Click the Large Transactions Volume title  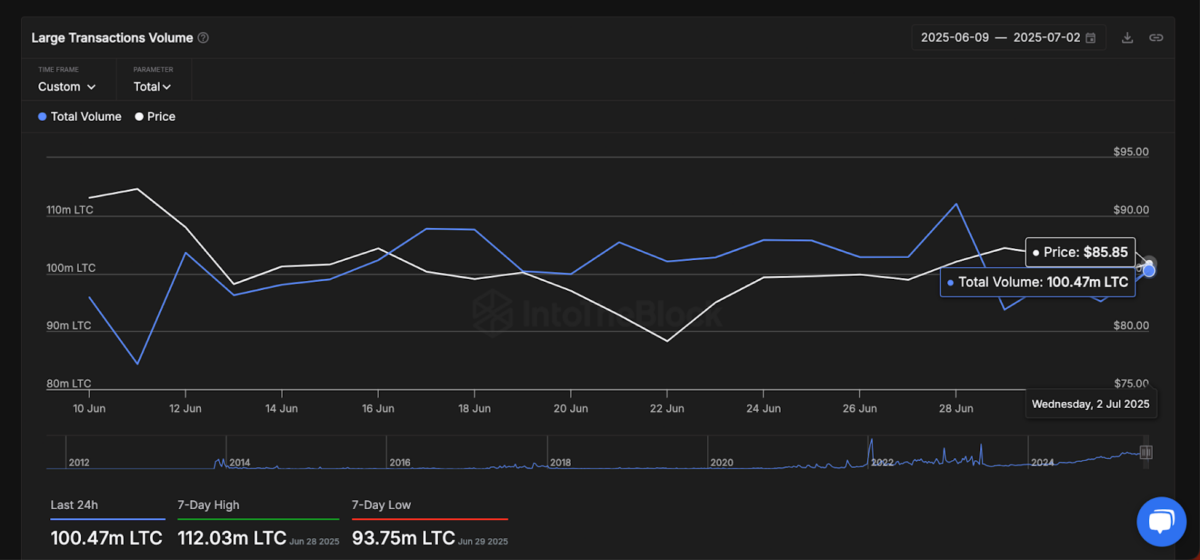click(x=112, y=38)
